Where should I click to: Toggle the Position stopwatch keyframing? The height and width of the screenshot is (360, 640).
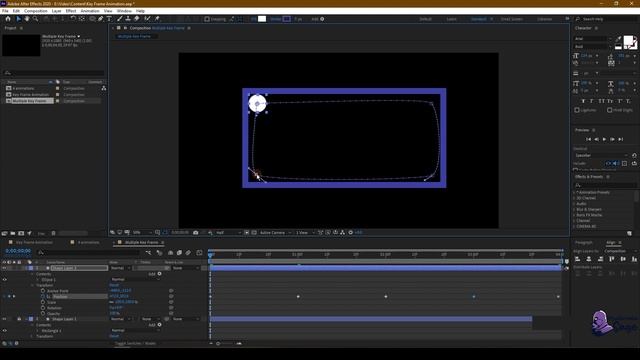(x=43, y=297)
